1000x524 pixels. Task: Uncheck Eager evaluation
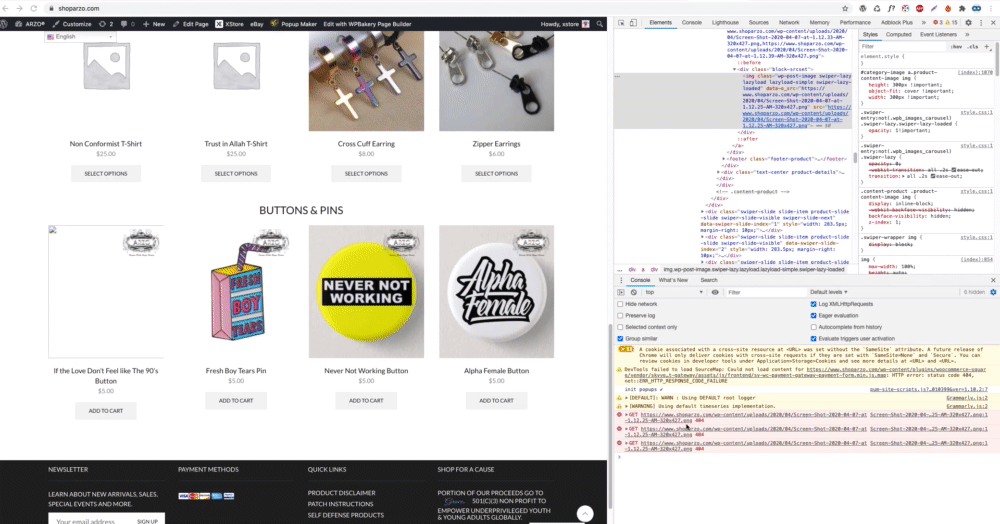813,316
